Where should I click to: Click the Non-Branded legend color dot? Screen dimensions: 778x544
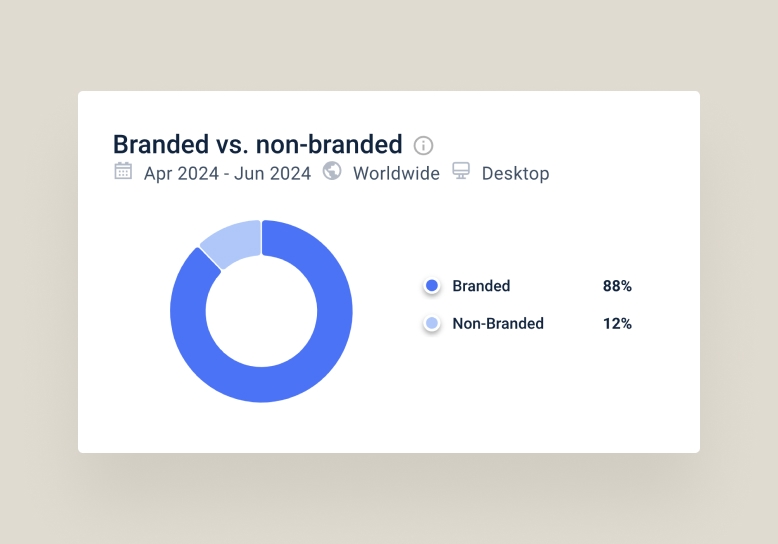pyautogui.click(x=432, y=323)
